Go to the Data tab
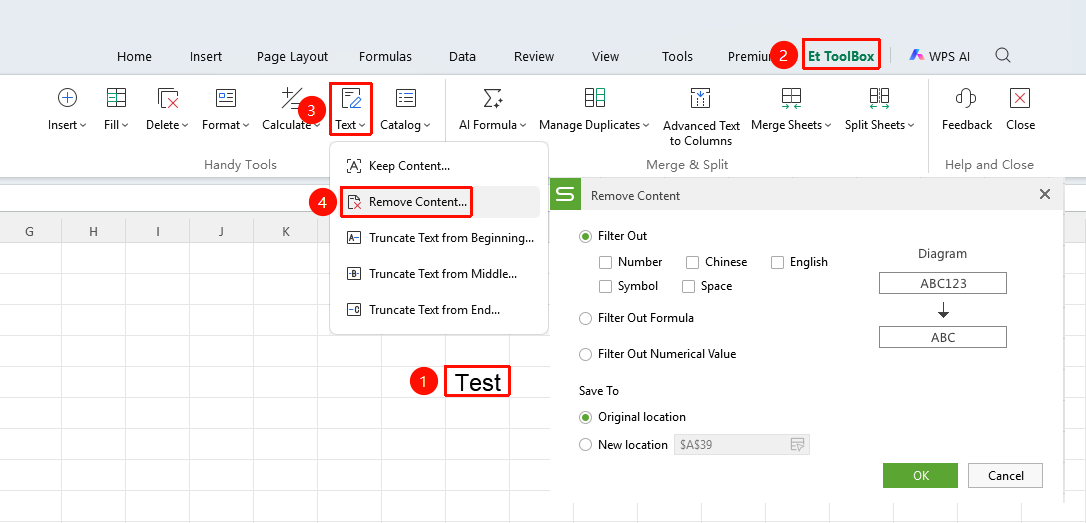Screen dimensions: 1086x523 point(462,57)
